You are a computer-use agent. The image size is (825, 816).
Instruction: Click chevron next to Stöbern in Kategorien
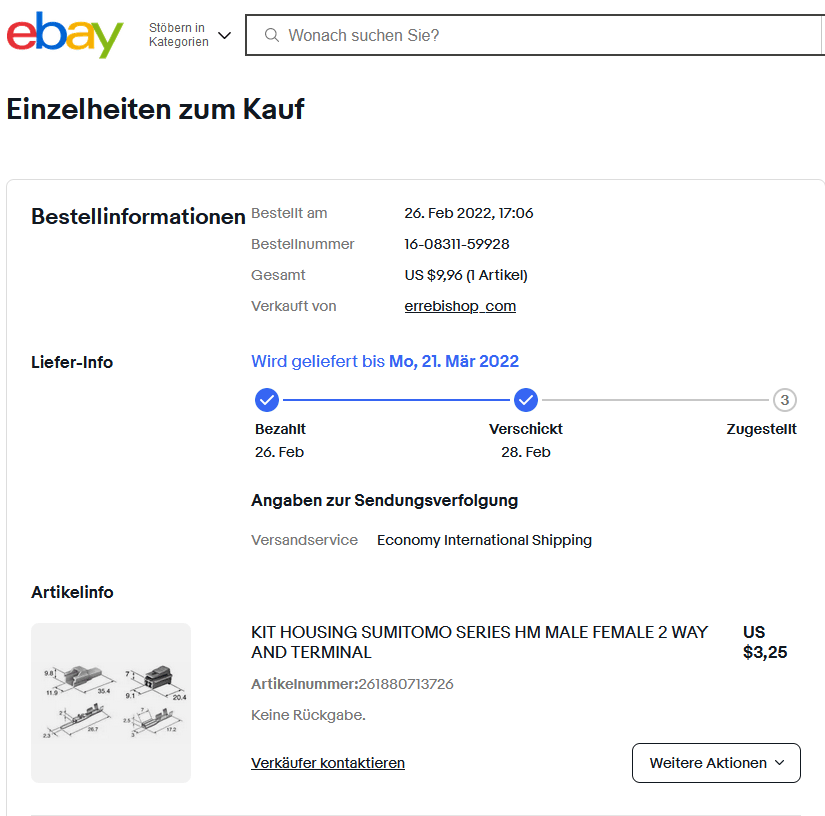pyautogui.click(x=224, y=36)
